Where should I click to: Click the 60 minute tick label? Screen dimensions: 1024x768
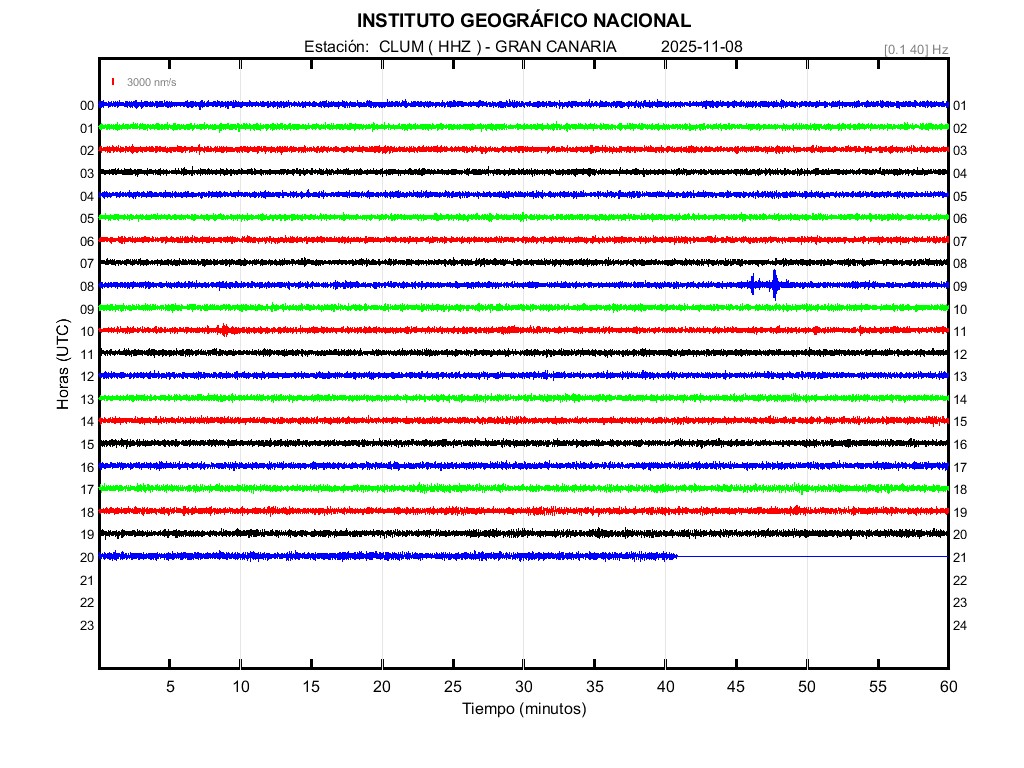click(947, 686)
